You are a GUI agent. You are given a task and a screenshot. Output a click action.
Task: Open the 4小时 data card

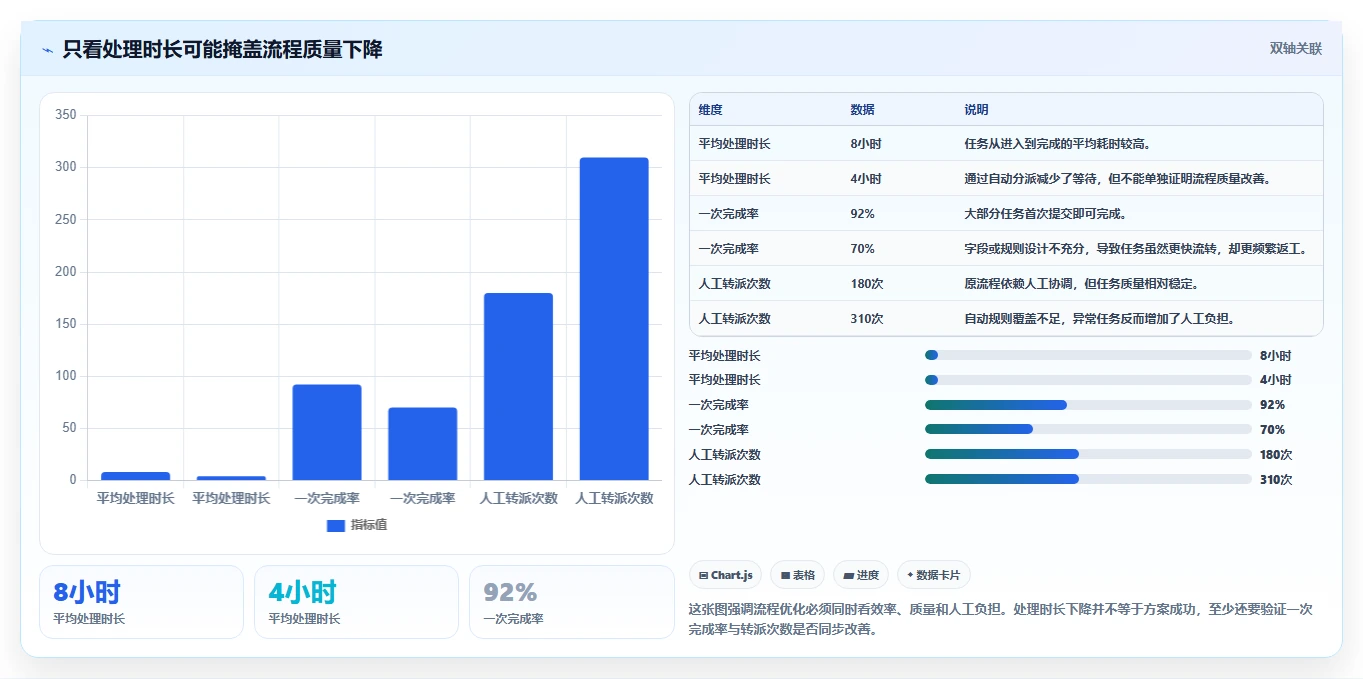[356, 602]
